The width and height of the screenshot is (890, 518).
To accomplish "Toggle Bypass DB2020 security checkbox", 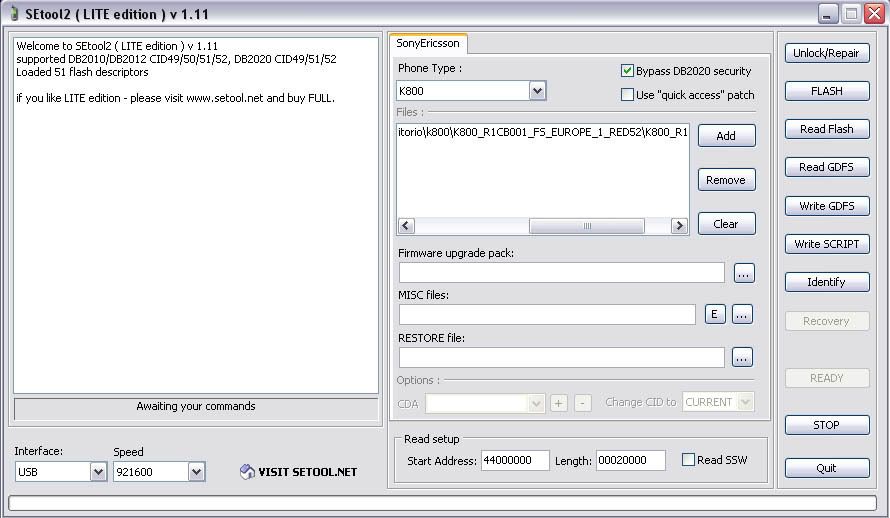I will (627, 71).
